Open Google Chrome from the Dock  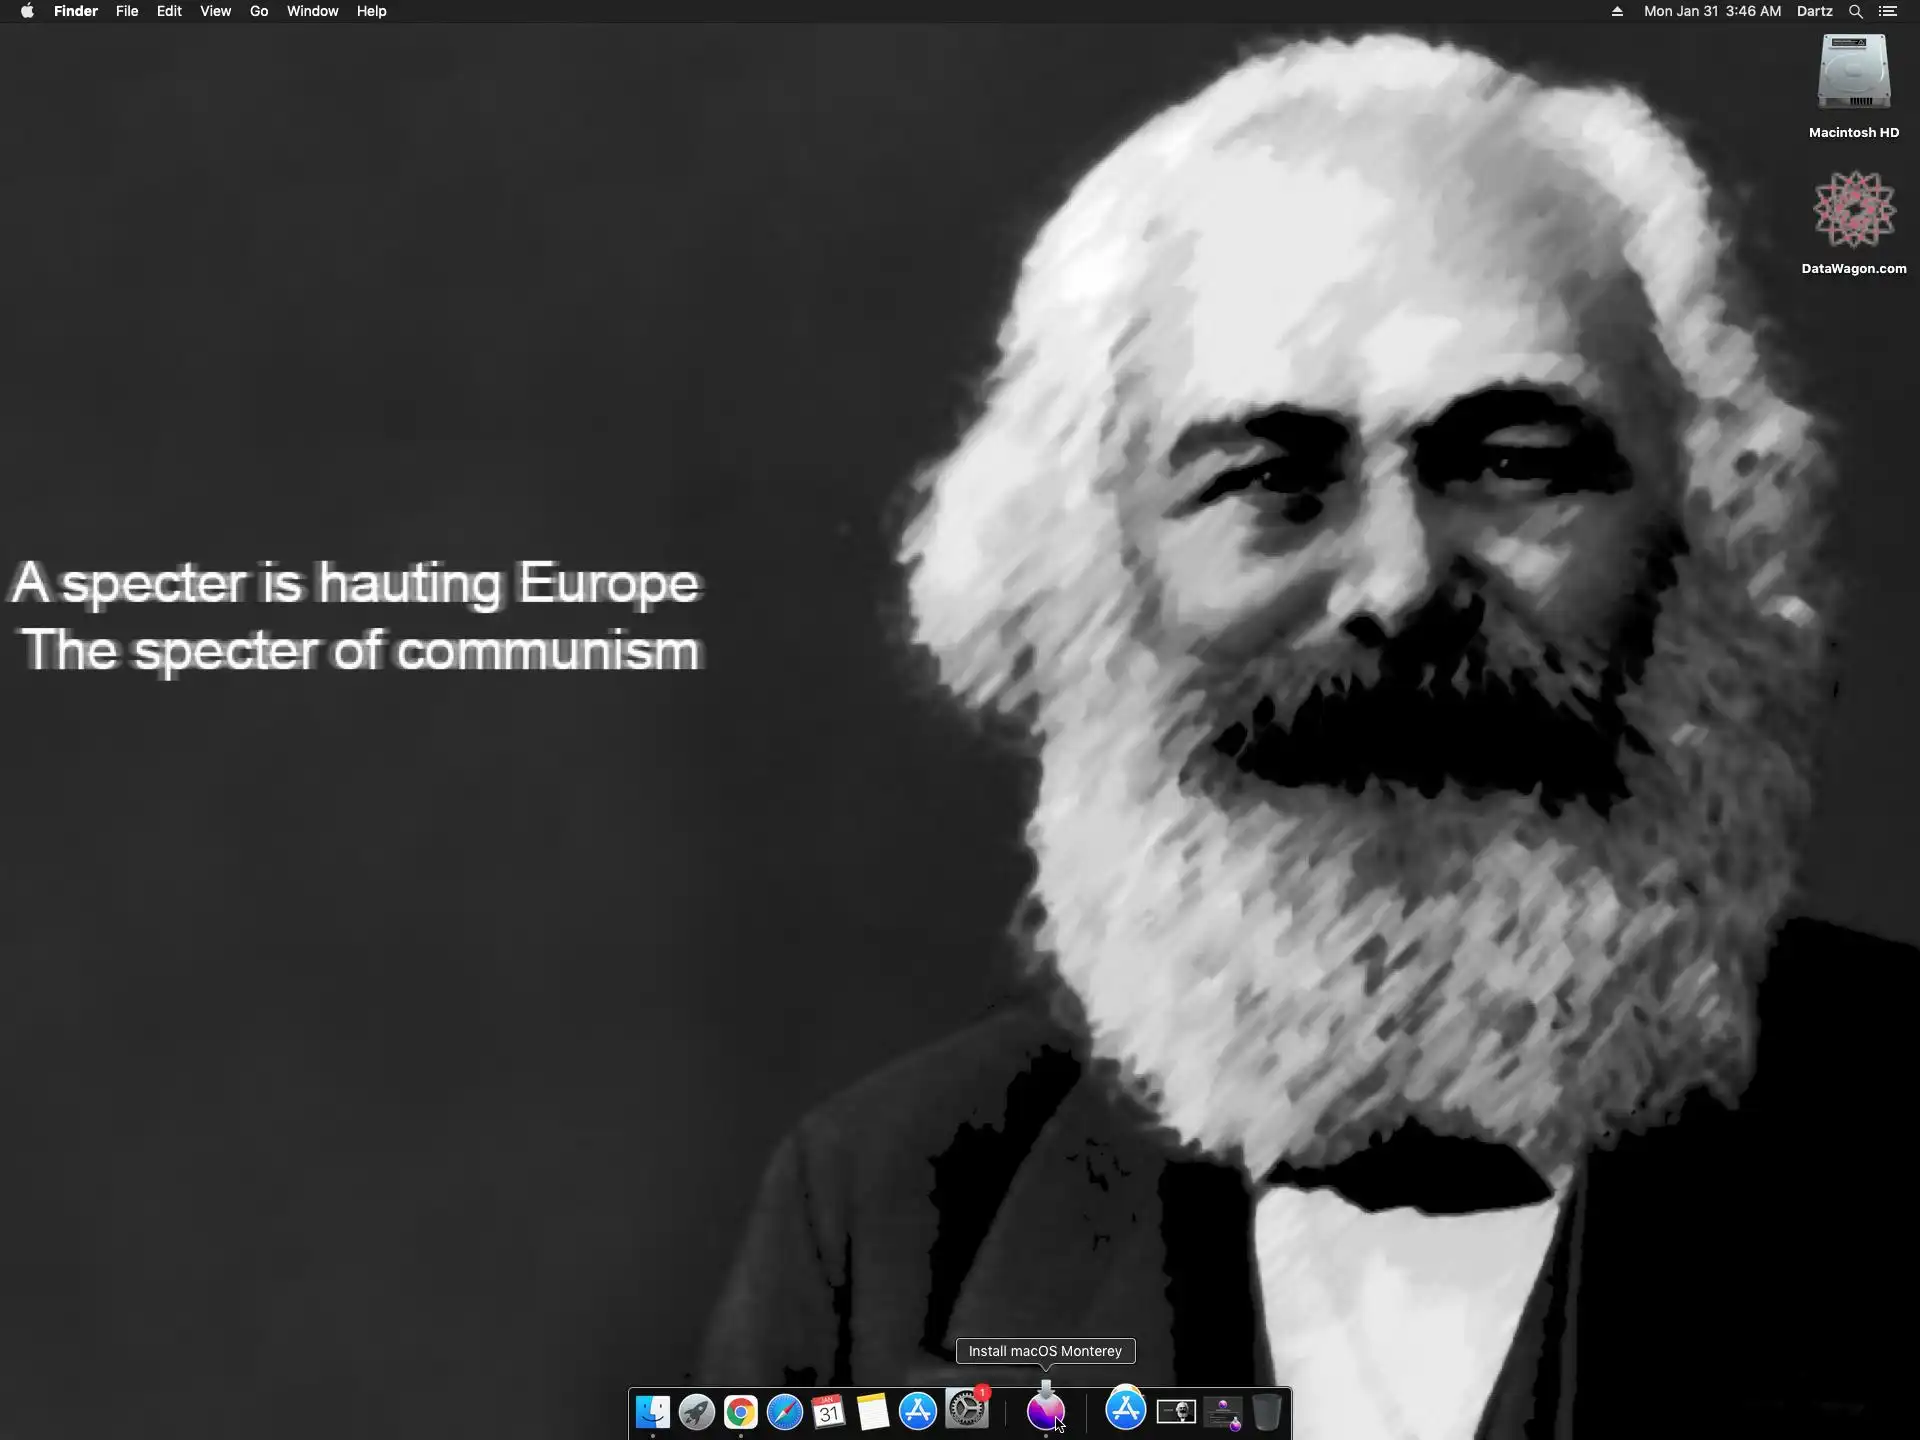(x=741, y=1411)
